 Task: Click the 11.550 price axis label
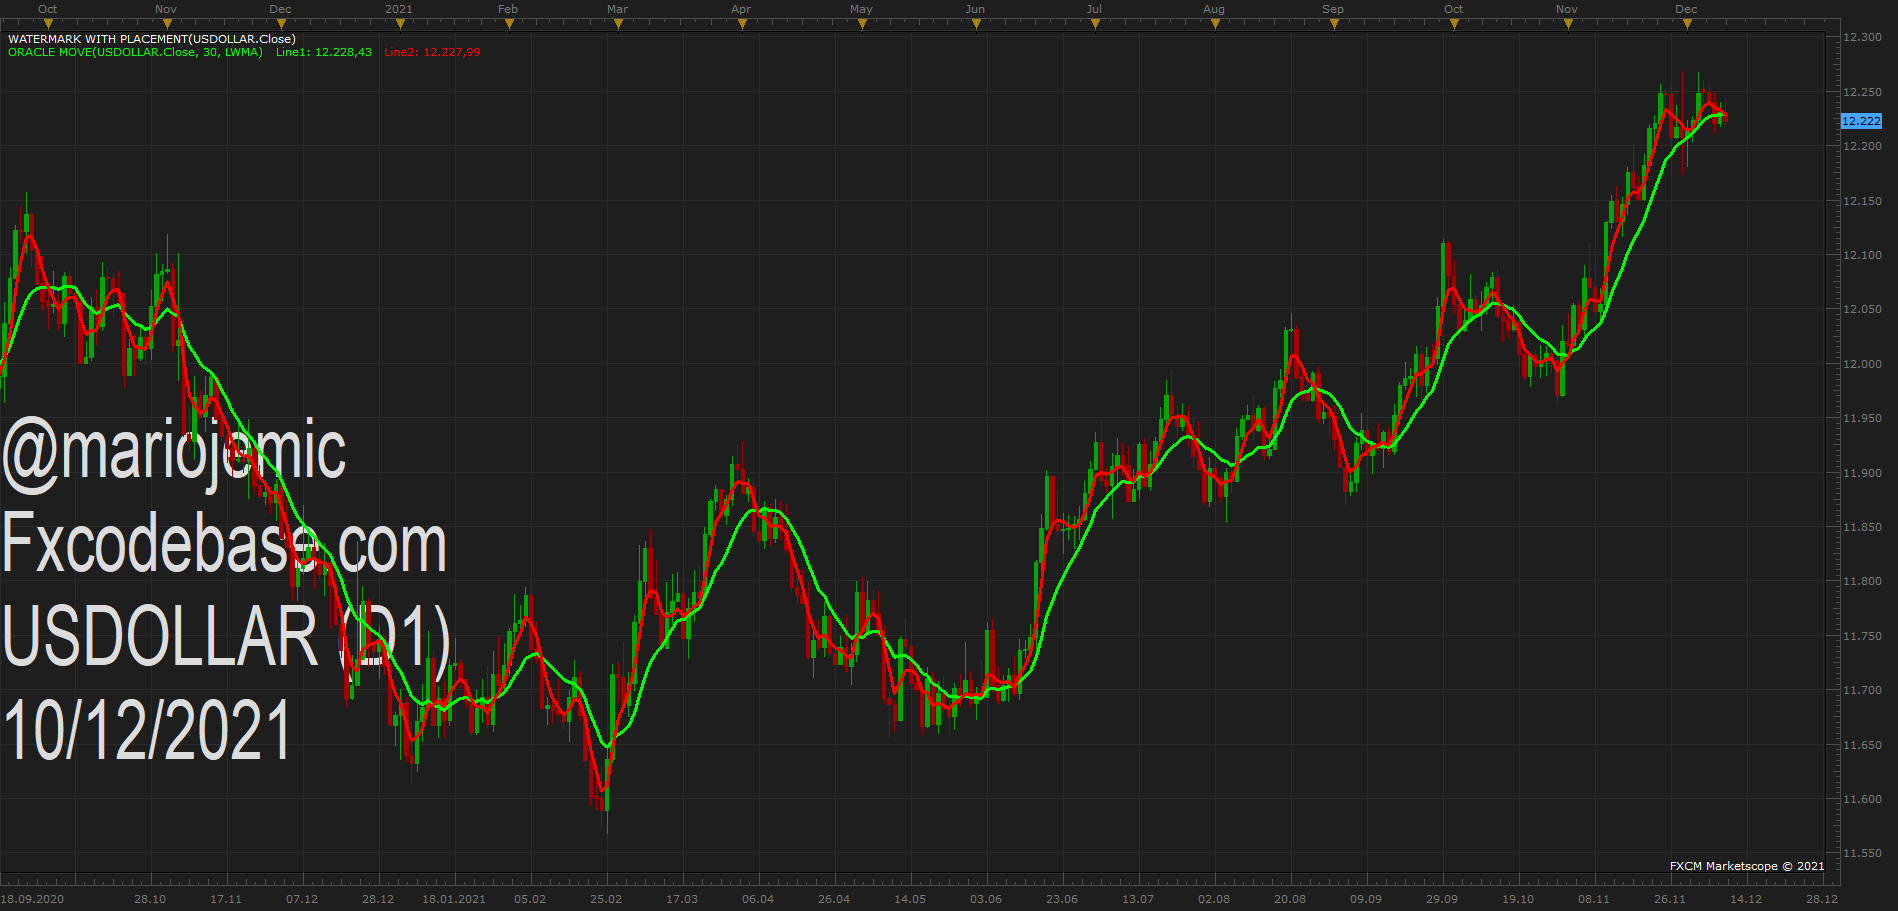(x=1862, y=853)
